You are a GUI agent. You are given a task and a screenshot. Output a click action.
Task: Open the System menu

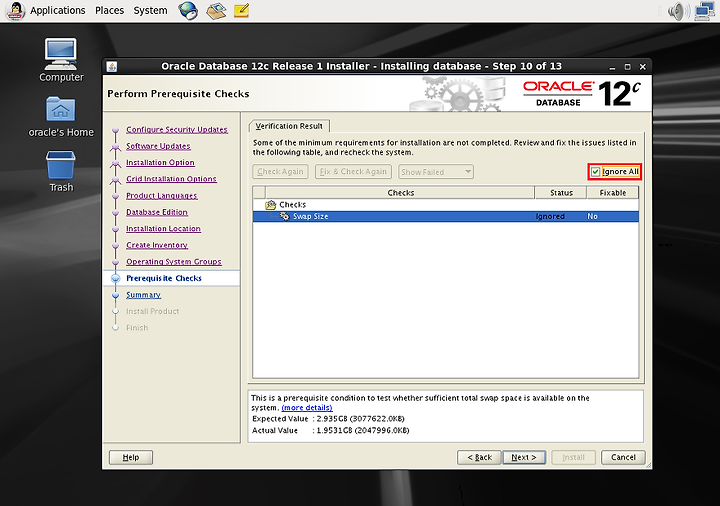(x=150, y=10)
